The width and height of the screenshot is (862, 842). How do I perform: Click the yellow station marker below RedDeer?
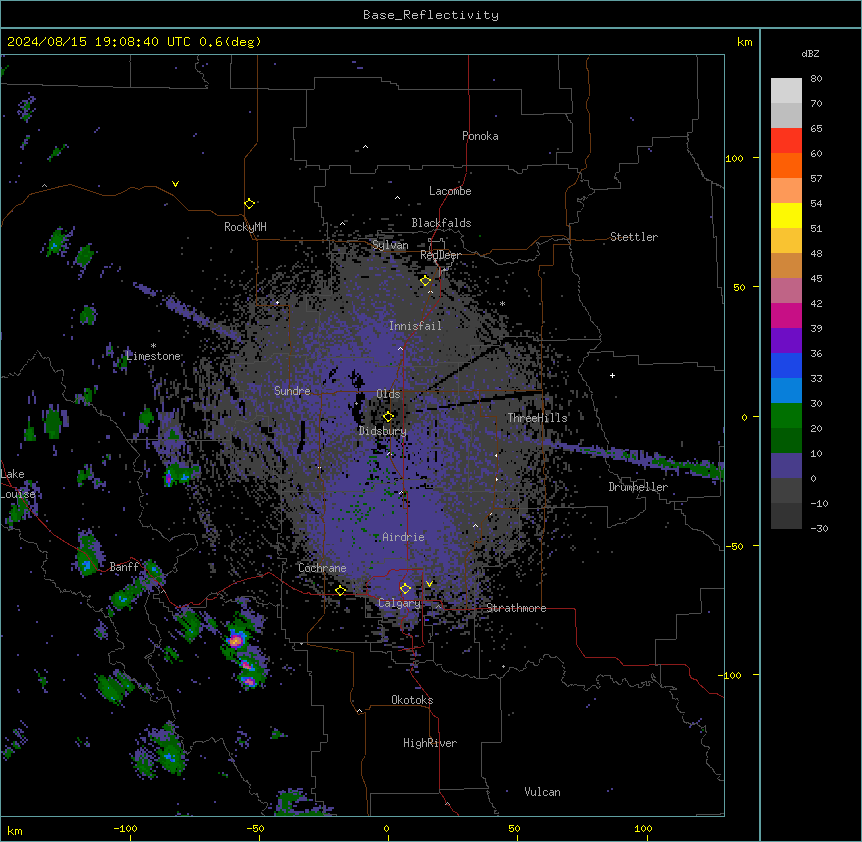(x=425, y=281)
